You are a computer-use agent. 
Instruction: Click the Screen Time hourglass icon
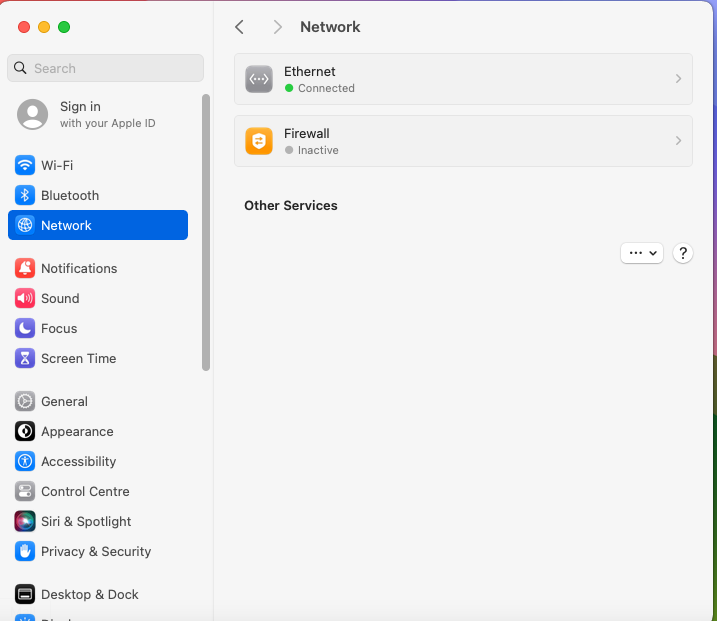(x=25, y=358)
